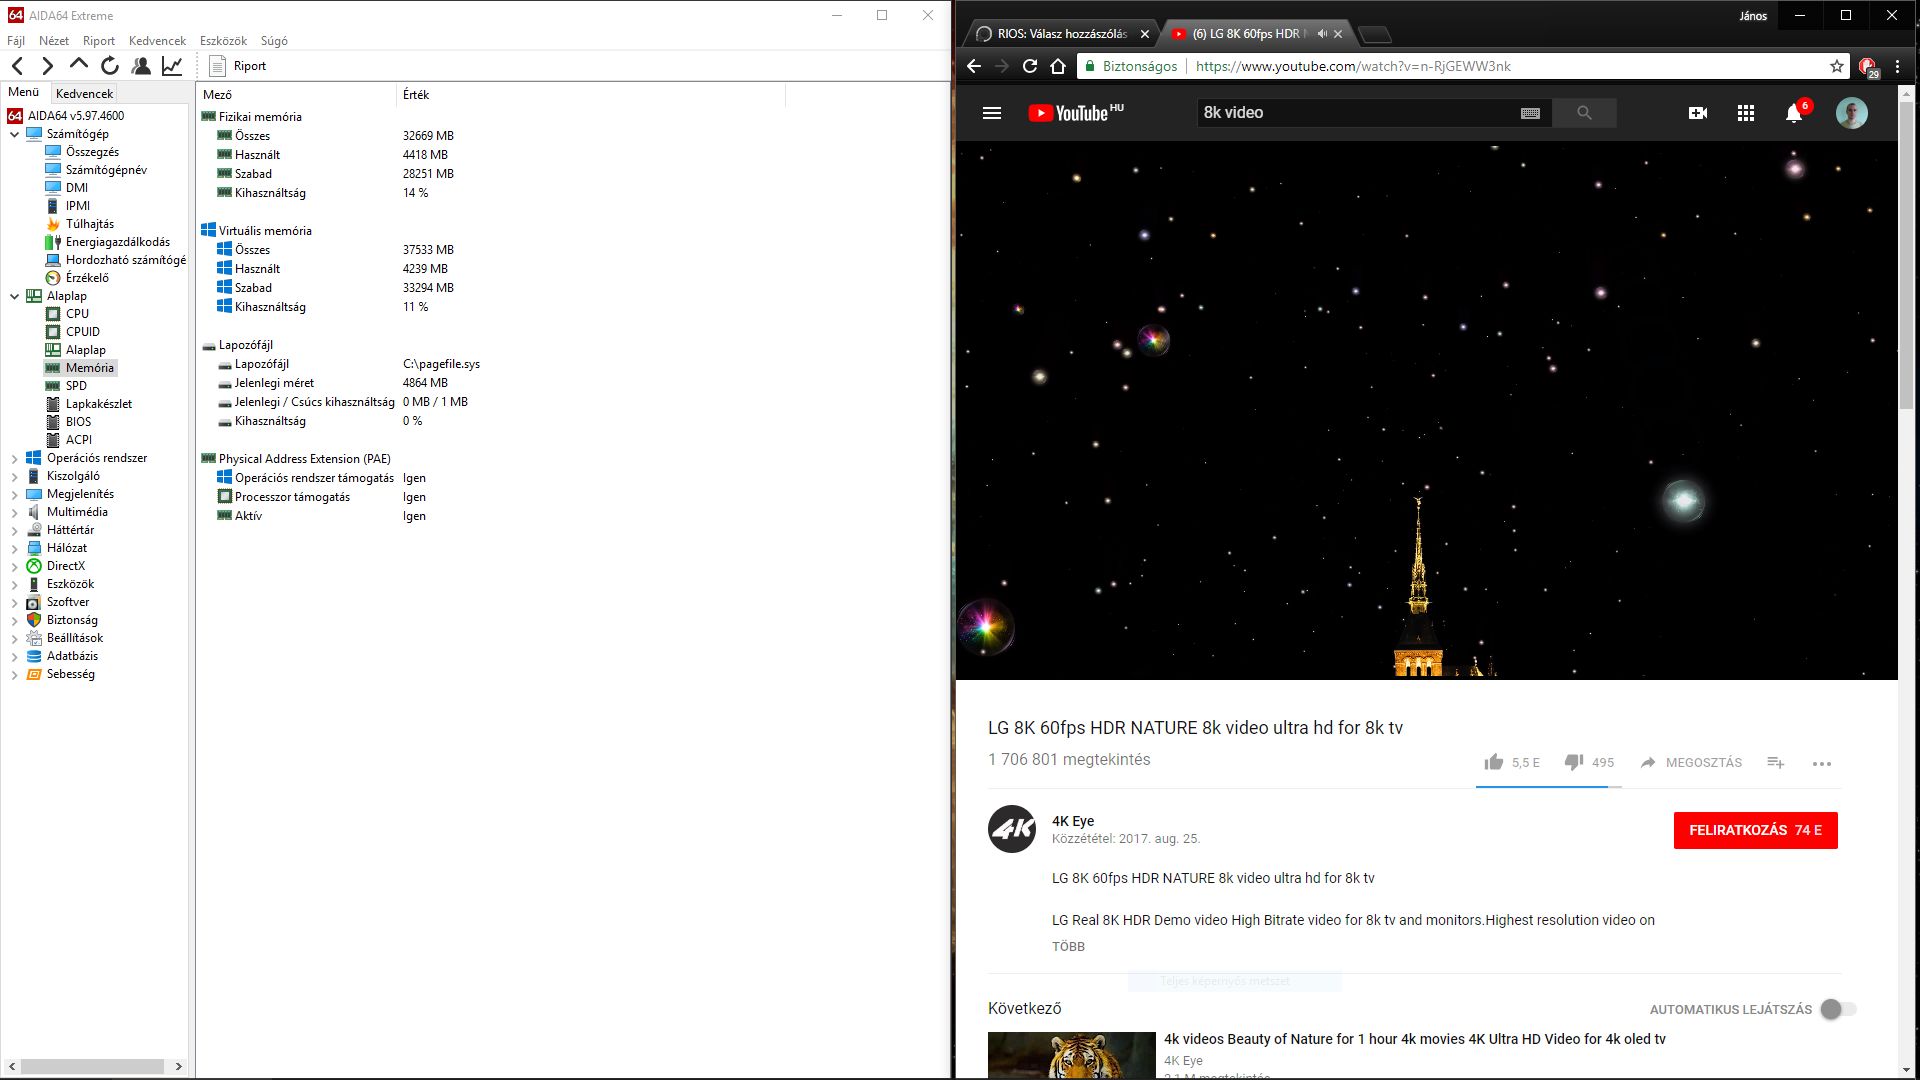Click the AIDA64 tree horizontal scrollbar
The width and height of the screenshot is (1920, 1080).
point(94,1066)
